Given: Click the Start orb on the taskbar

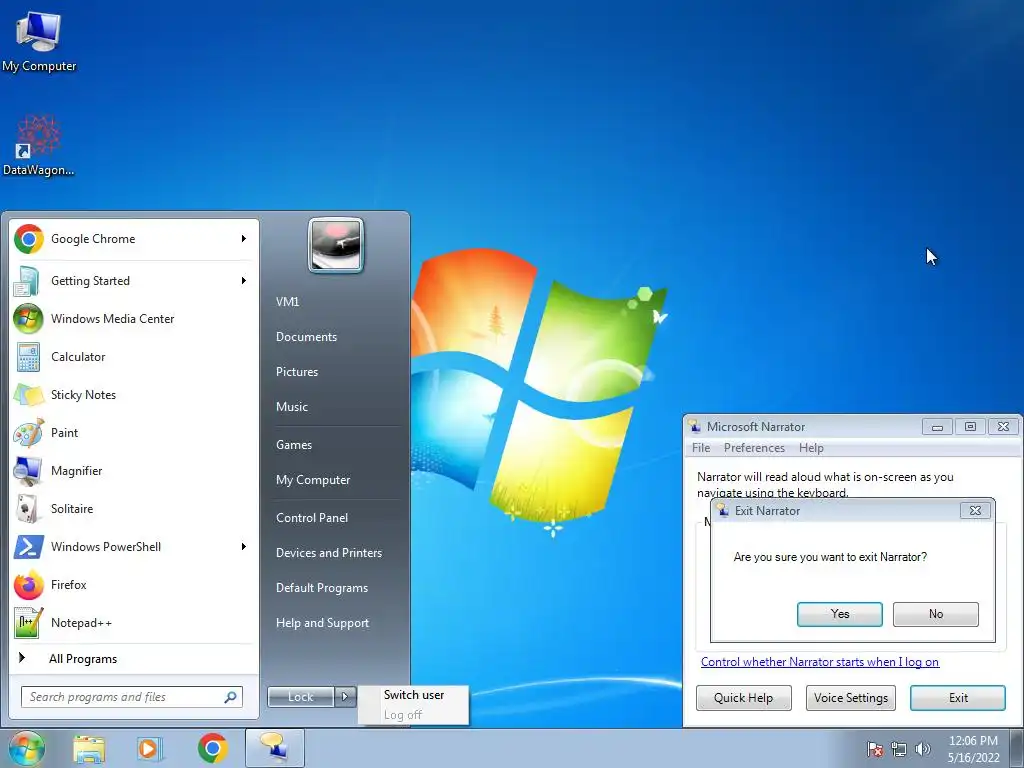Looking at the screenshot, I should [27, 748].
